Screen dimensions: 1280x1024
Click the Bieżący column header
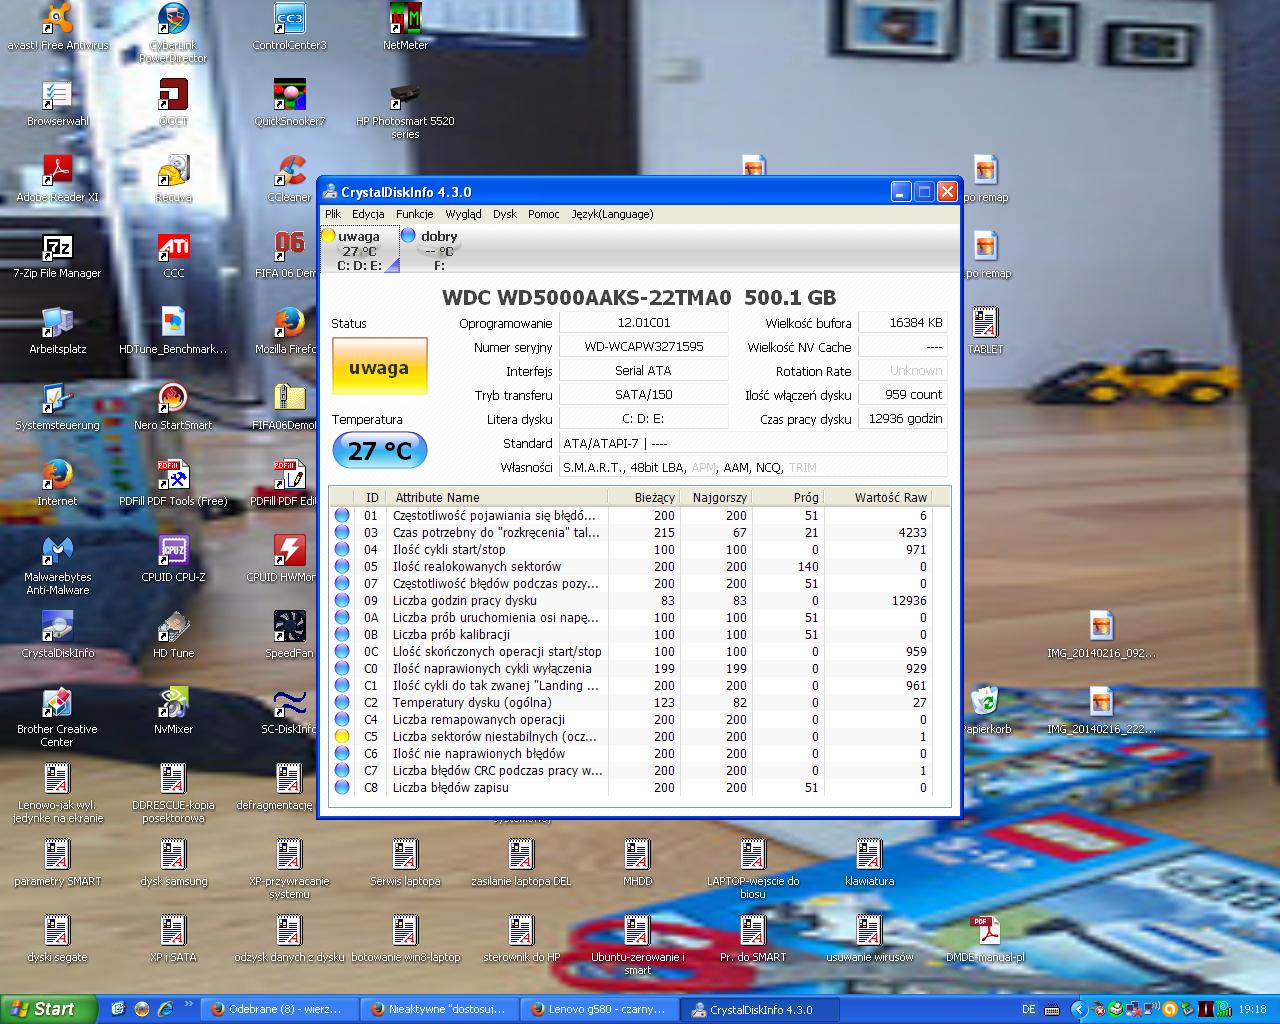645,497
